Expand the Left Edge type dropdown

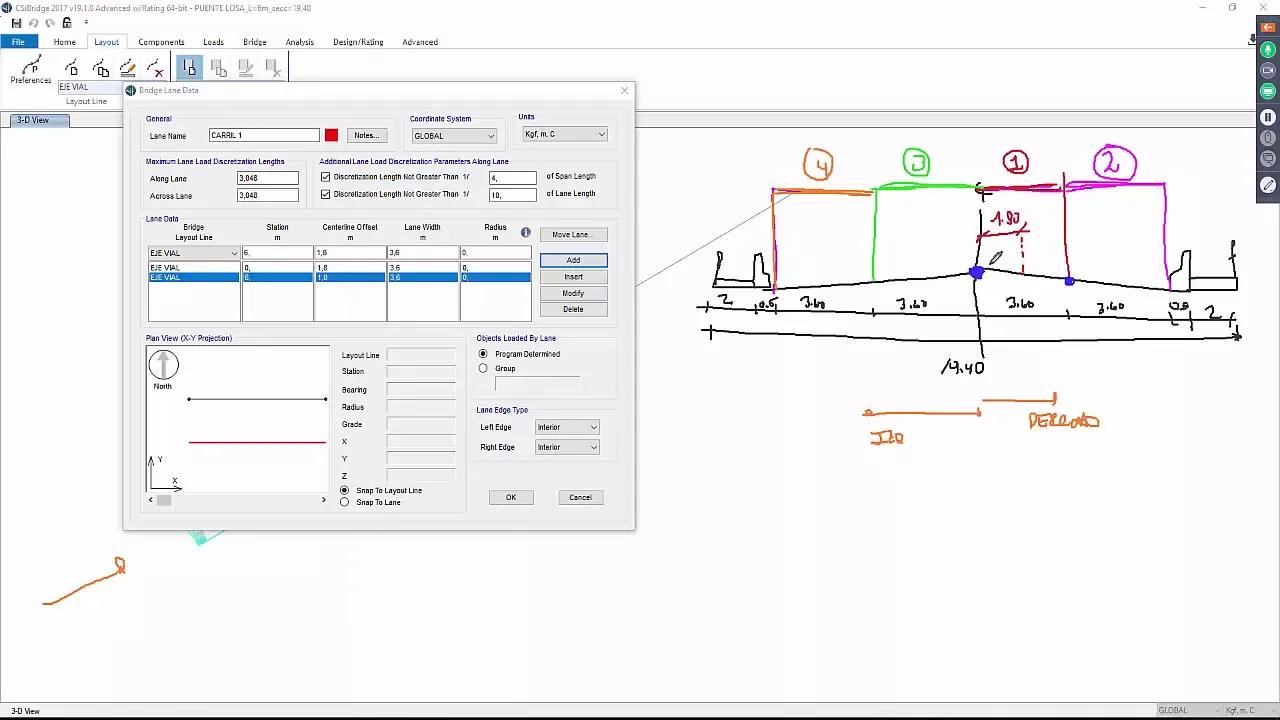[x=567, y=427]
